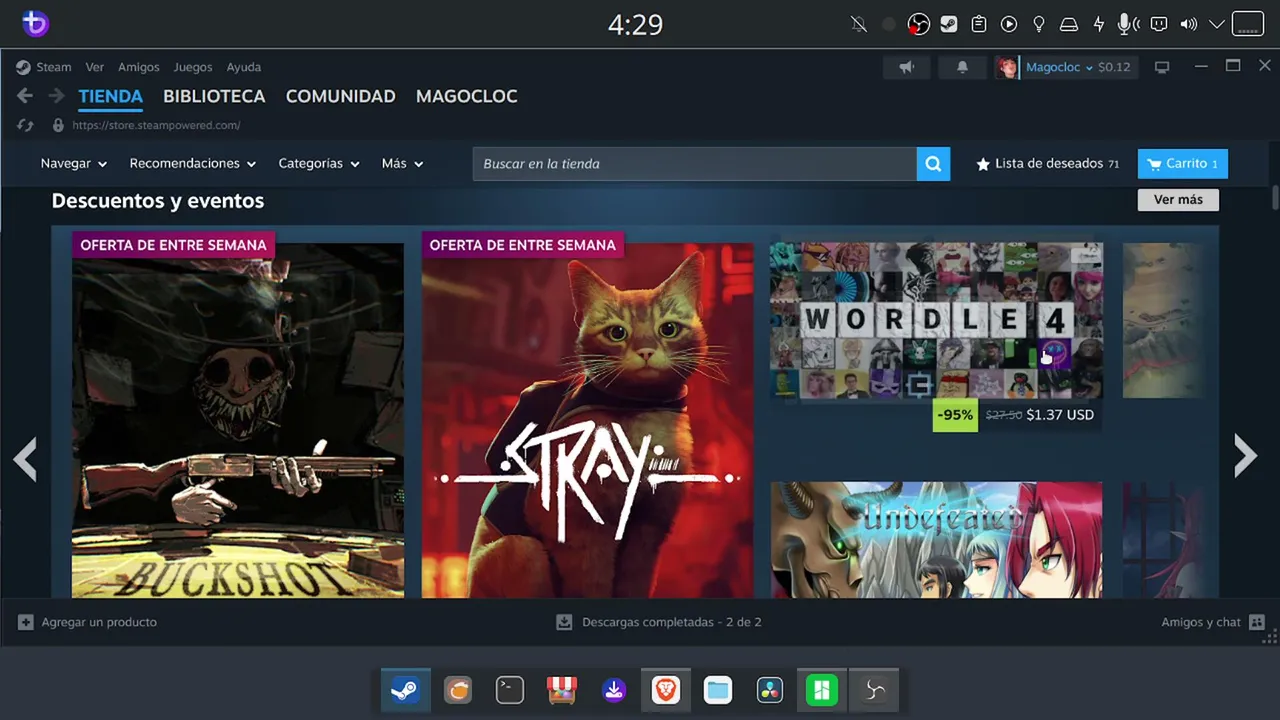Click the Agregar un producto label
This screenshot has width=1280, height=720.
[x=99, y=622]
